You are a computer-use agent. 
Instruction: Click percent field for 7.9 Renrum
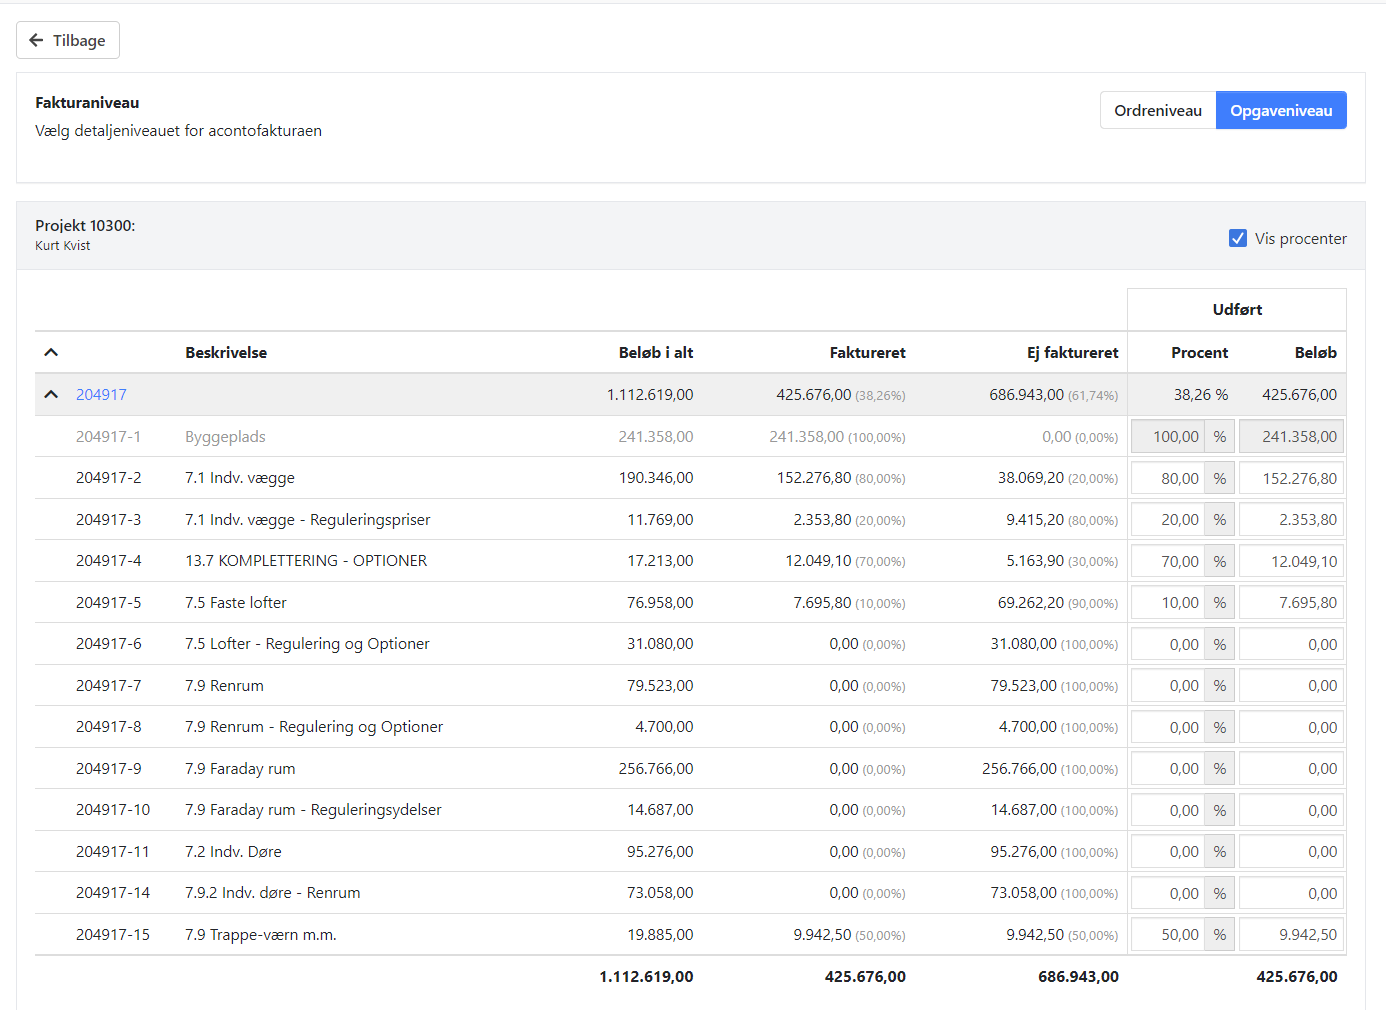pos(1167,686)
